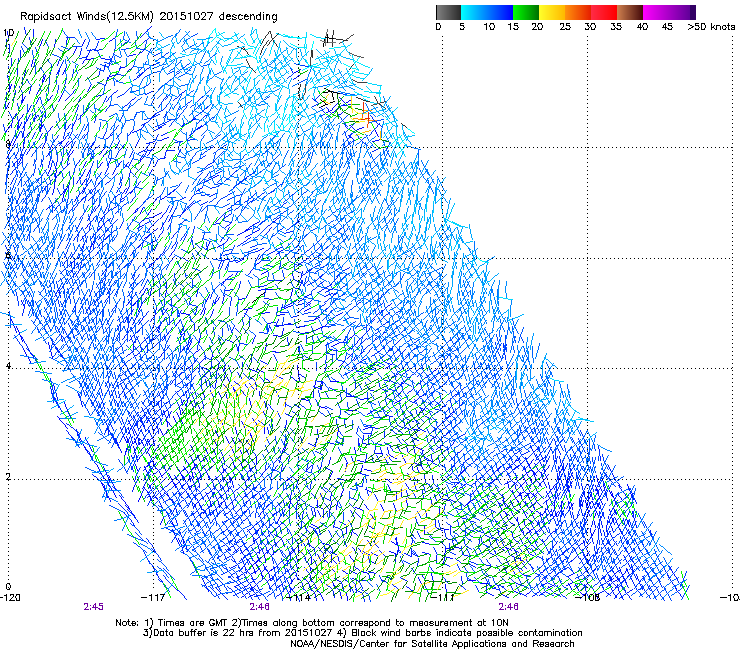The height and width of the screenshot is (650, 740).
Task: Click the green 15-20 knots legend swatch
Action: click(526, 12)
